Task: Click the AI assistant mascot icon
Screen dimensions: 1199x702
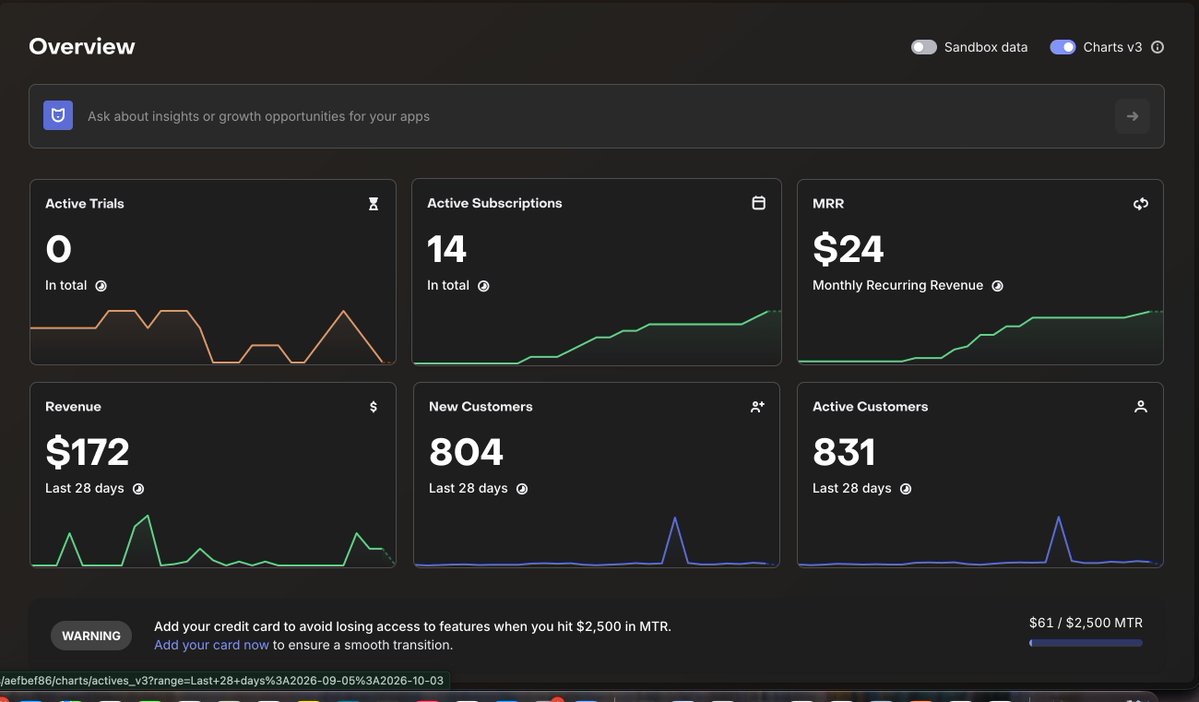Action: click(x=58, y=115)
